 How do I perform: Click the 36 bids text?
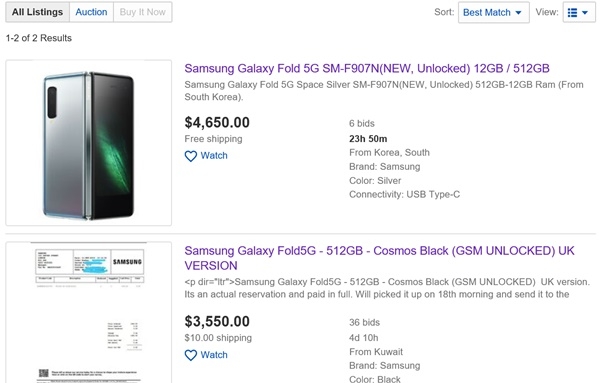click(x=364, y=323)
